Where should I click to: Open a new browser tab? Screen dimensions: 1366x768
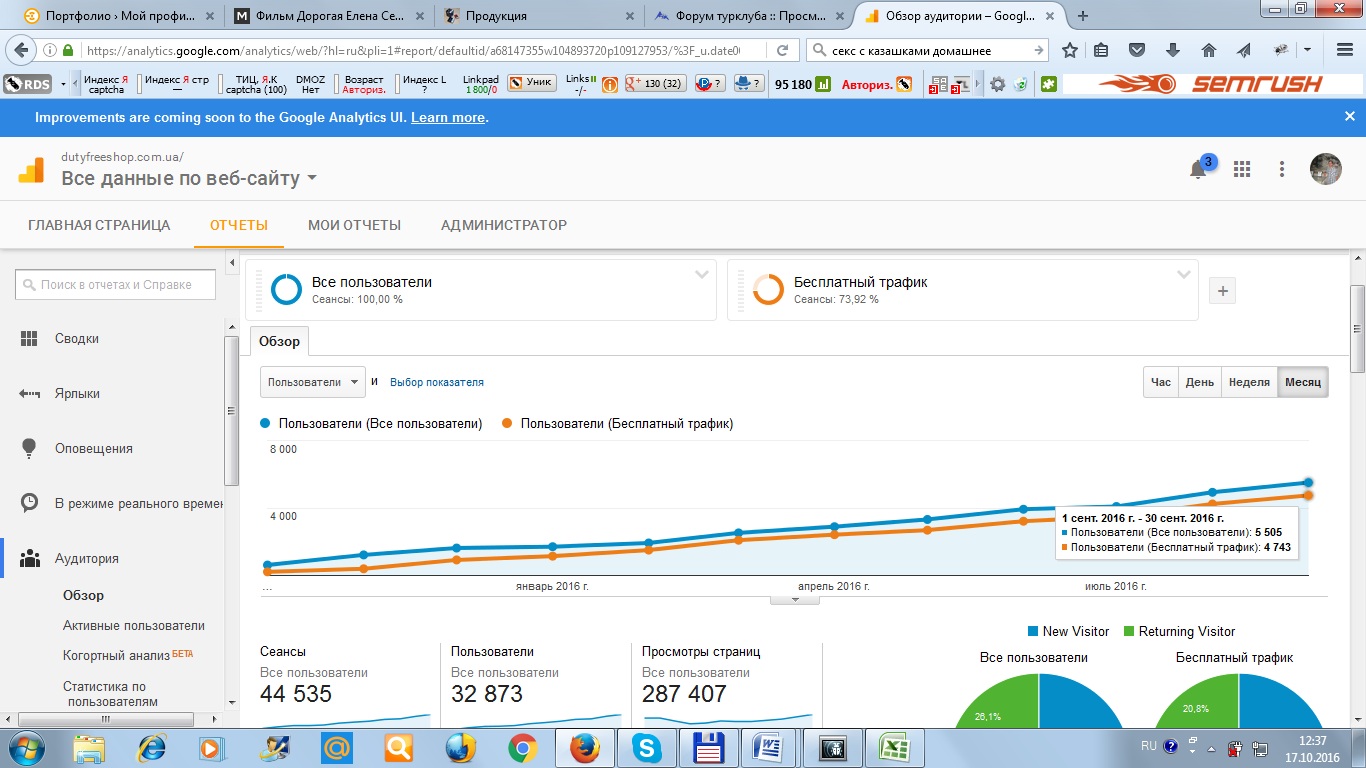(x=1083, y=16)
